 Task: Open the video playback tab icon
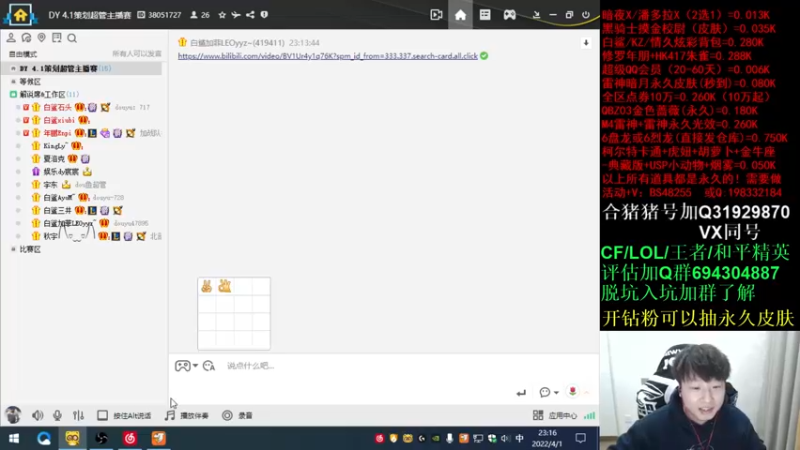[436, 15]
